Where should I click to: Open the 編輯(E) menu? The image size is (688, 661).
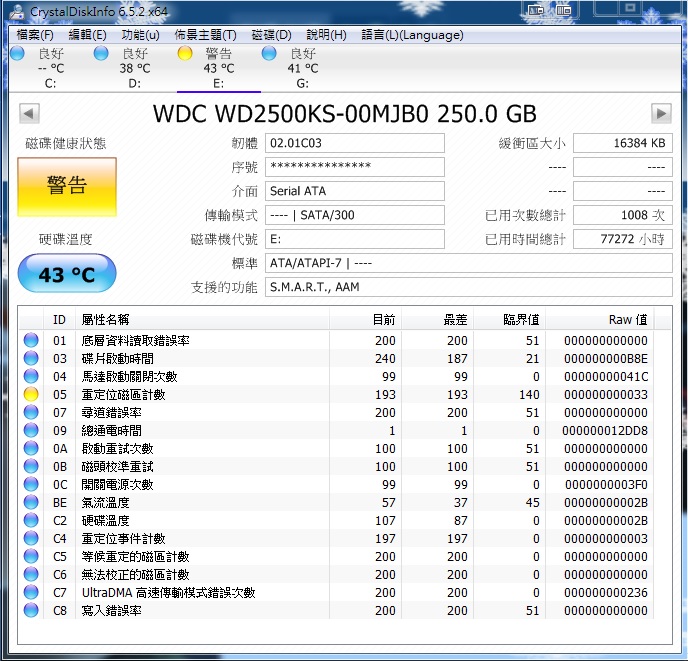(87, 35)
